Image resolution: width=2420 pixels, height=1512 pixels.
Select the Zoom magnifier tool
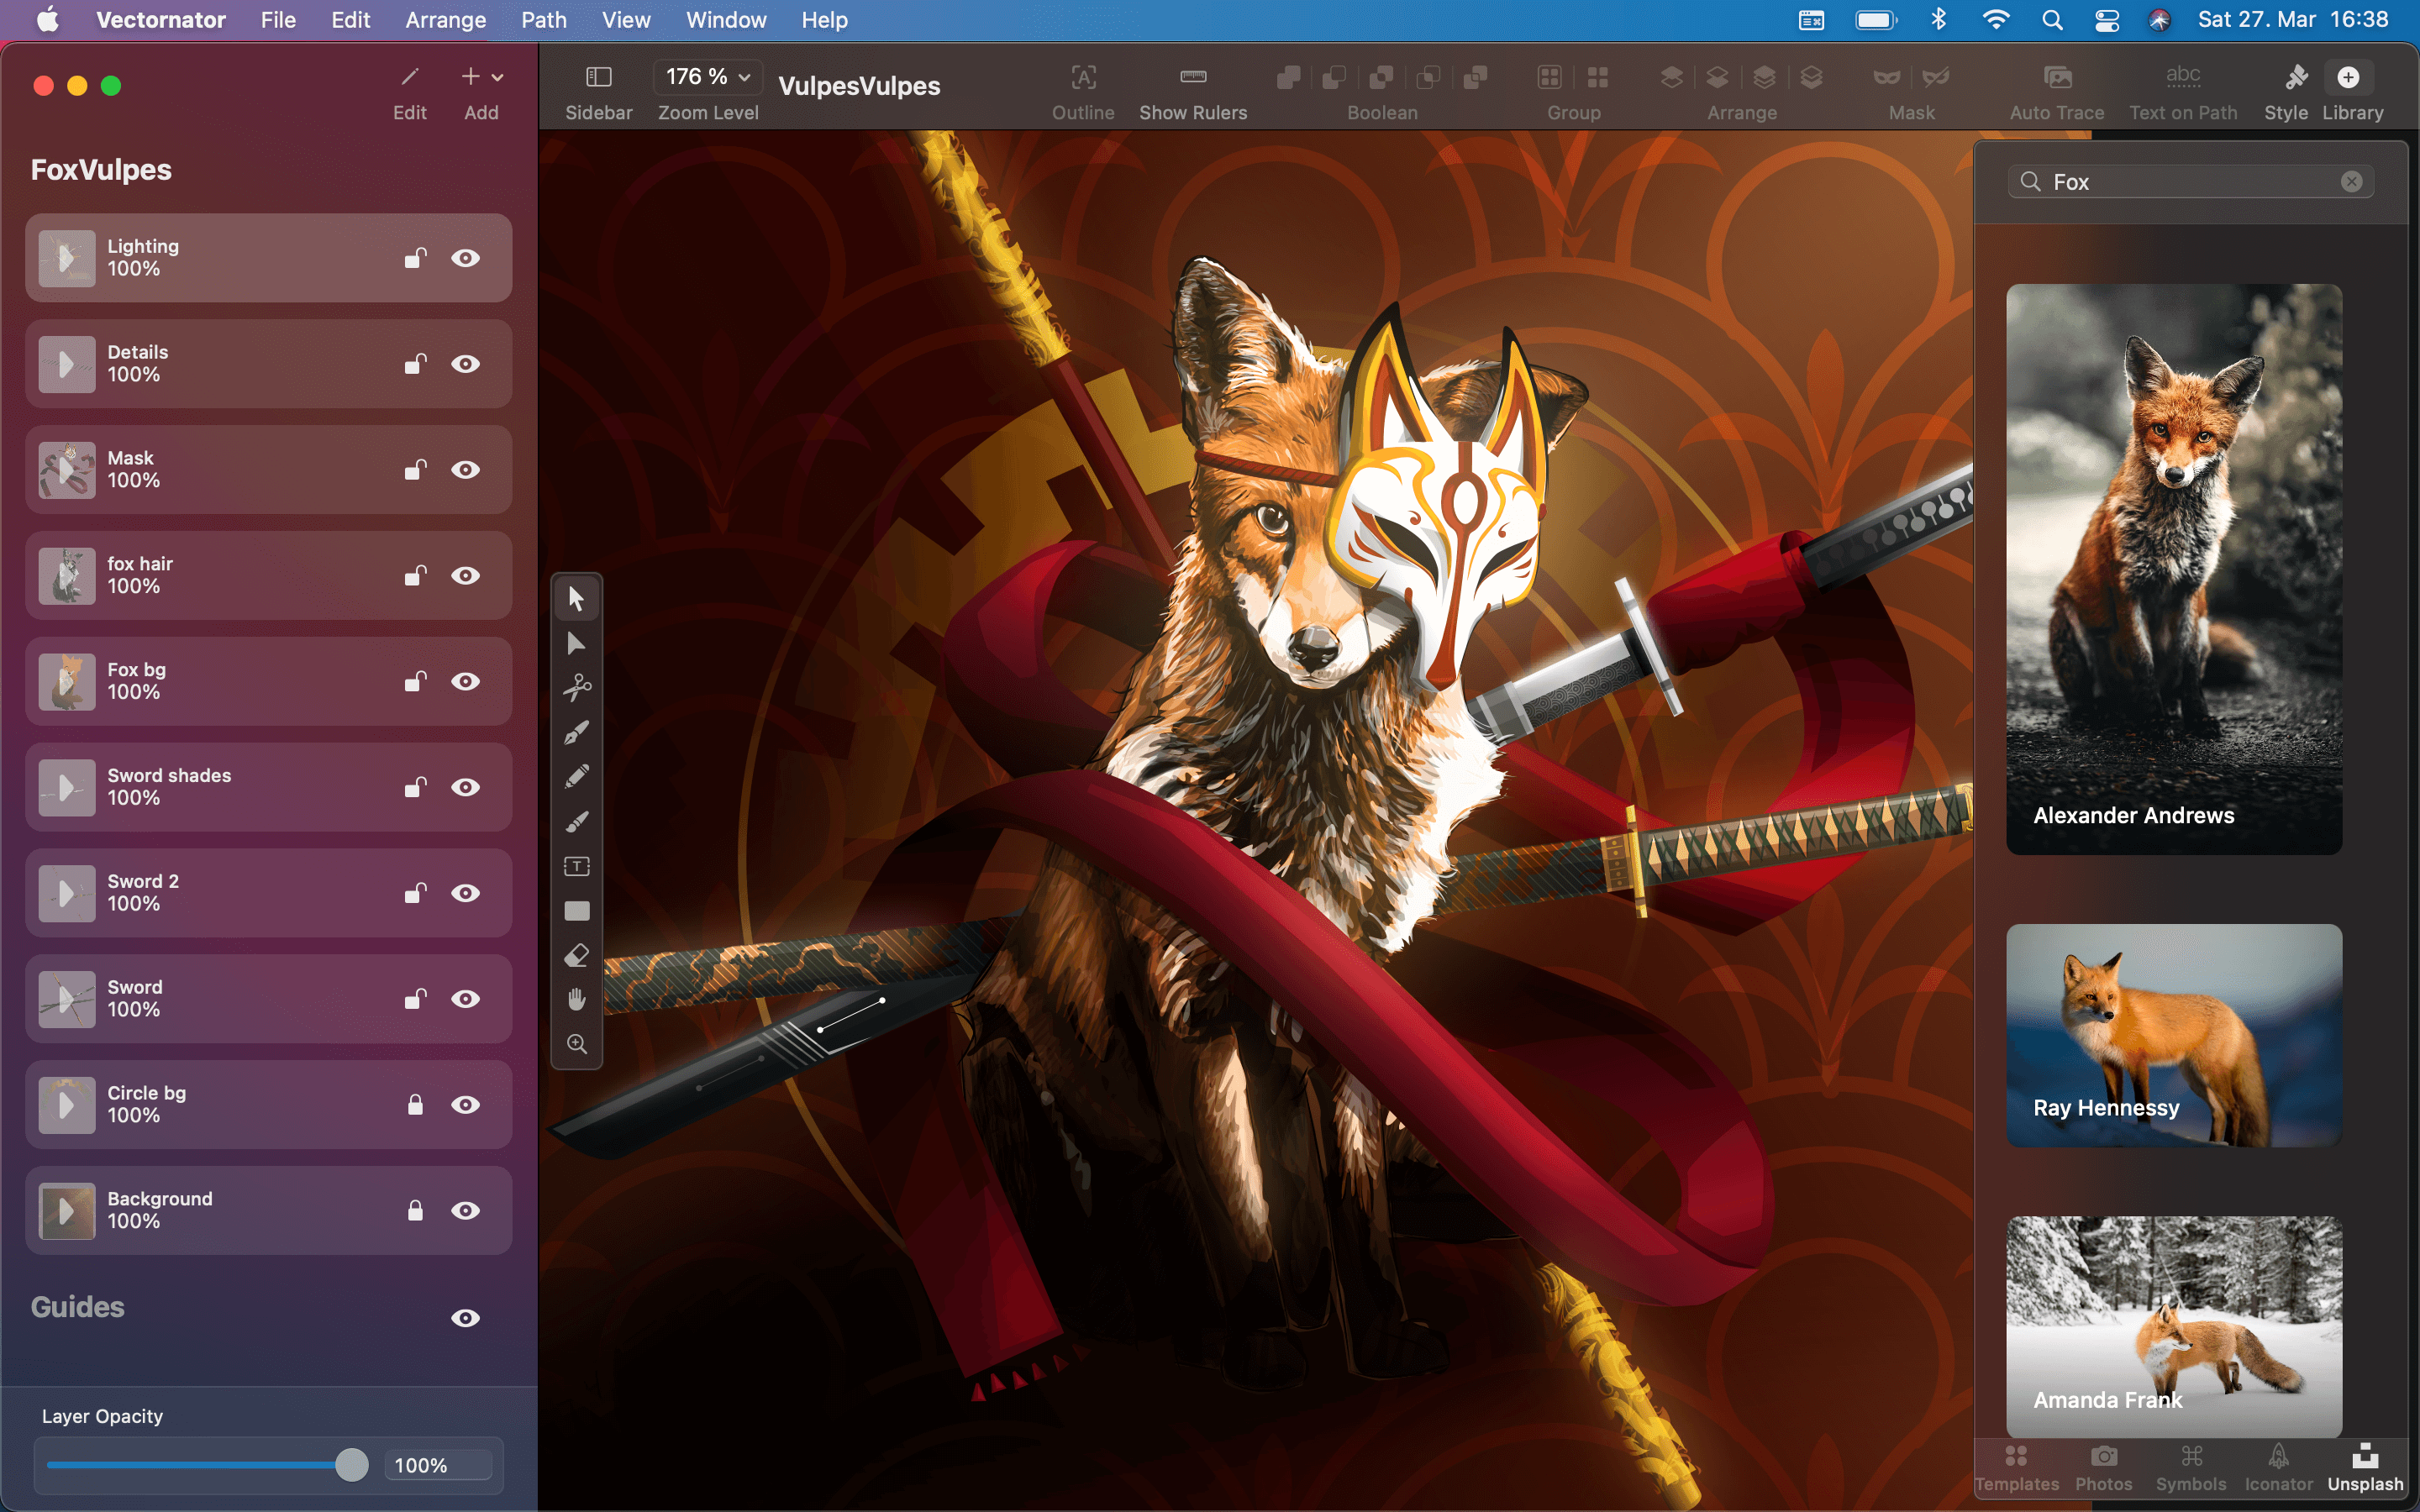[576, 1044]
